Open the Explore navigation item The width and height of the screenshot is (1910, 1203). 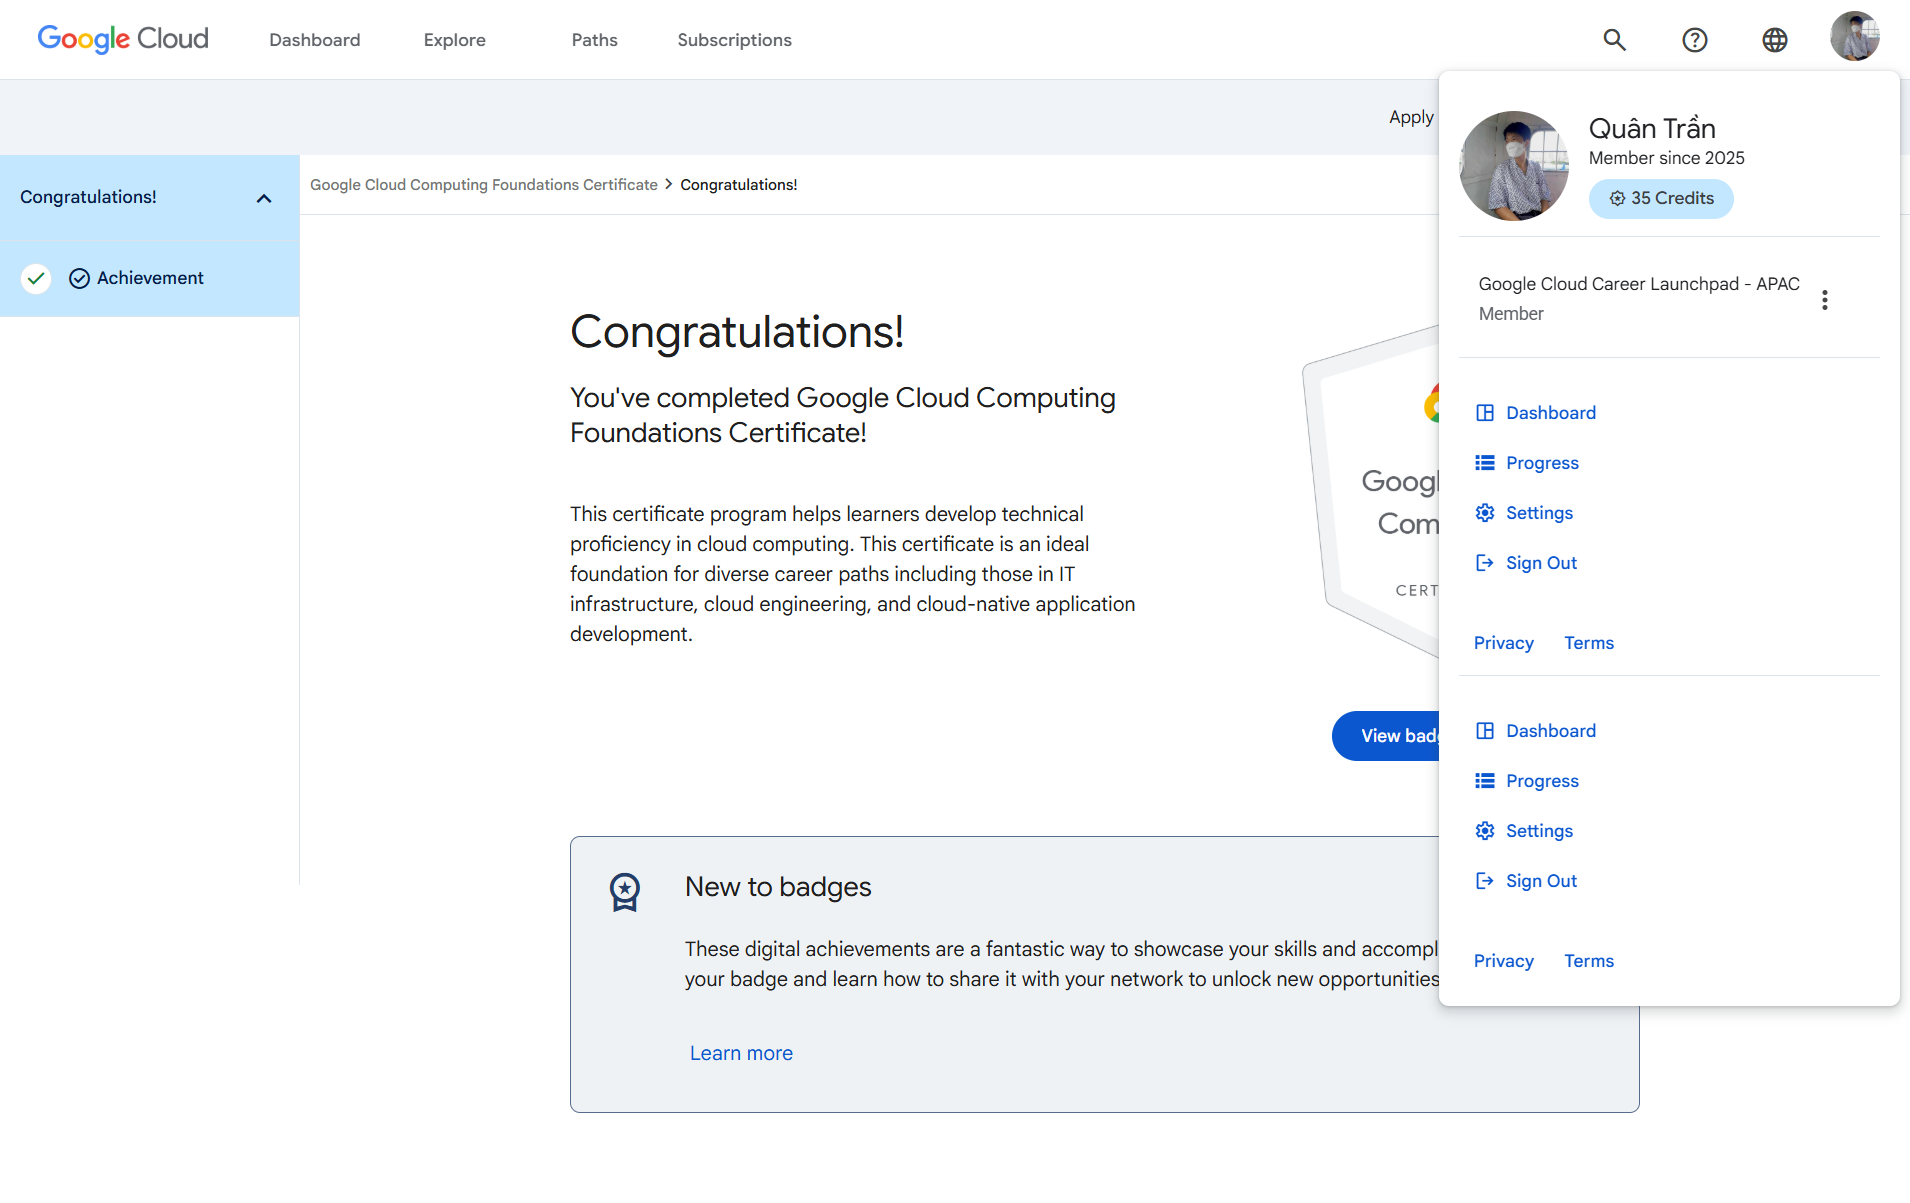tap(454, 40)
